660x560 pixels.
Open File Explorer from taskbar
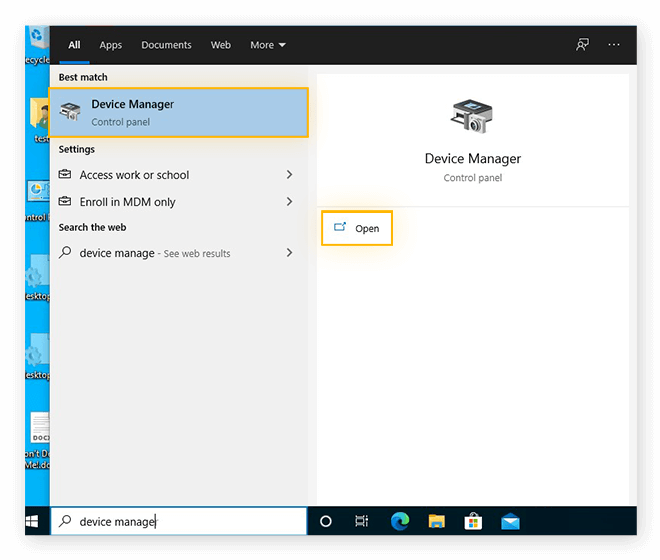(x=436, y=522)
